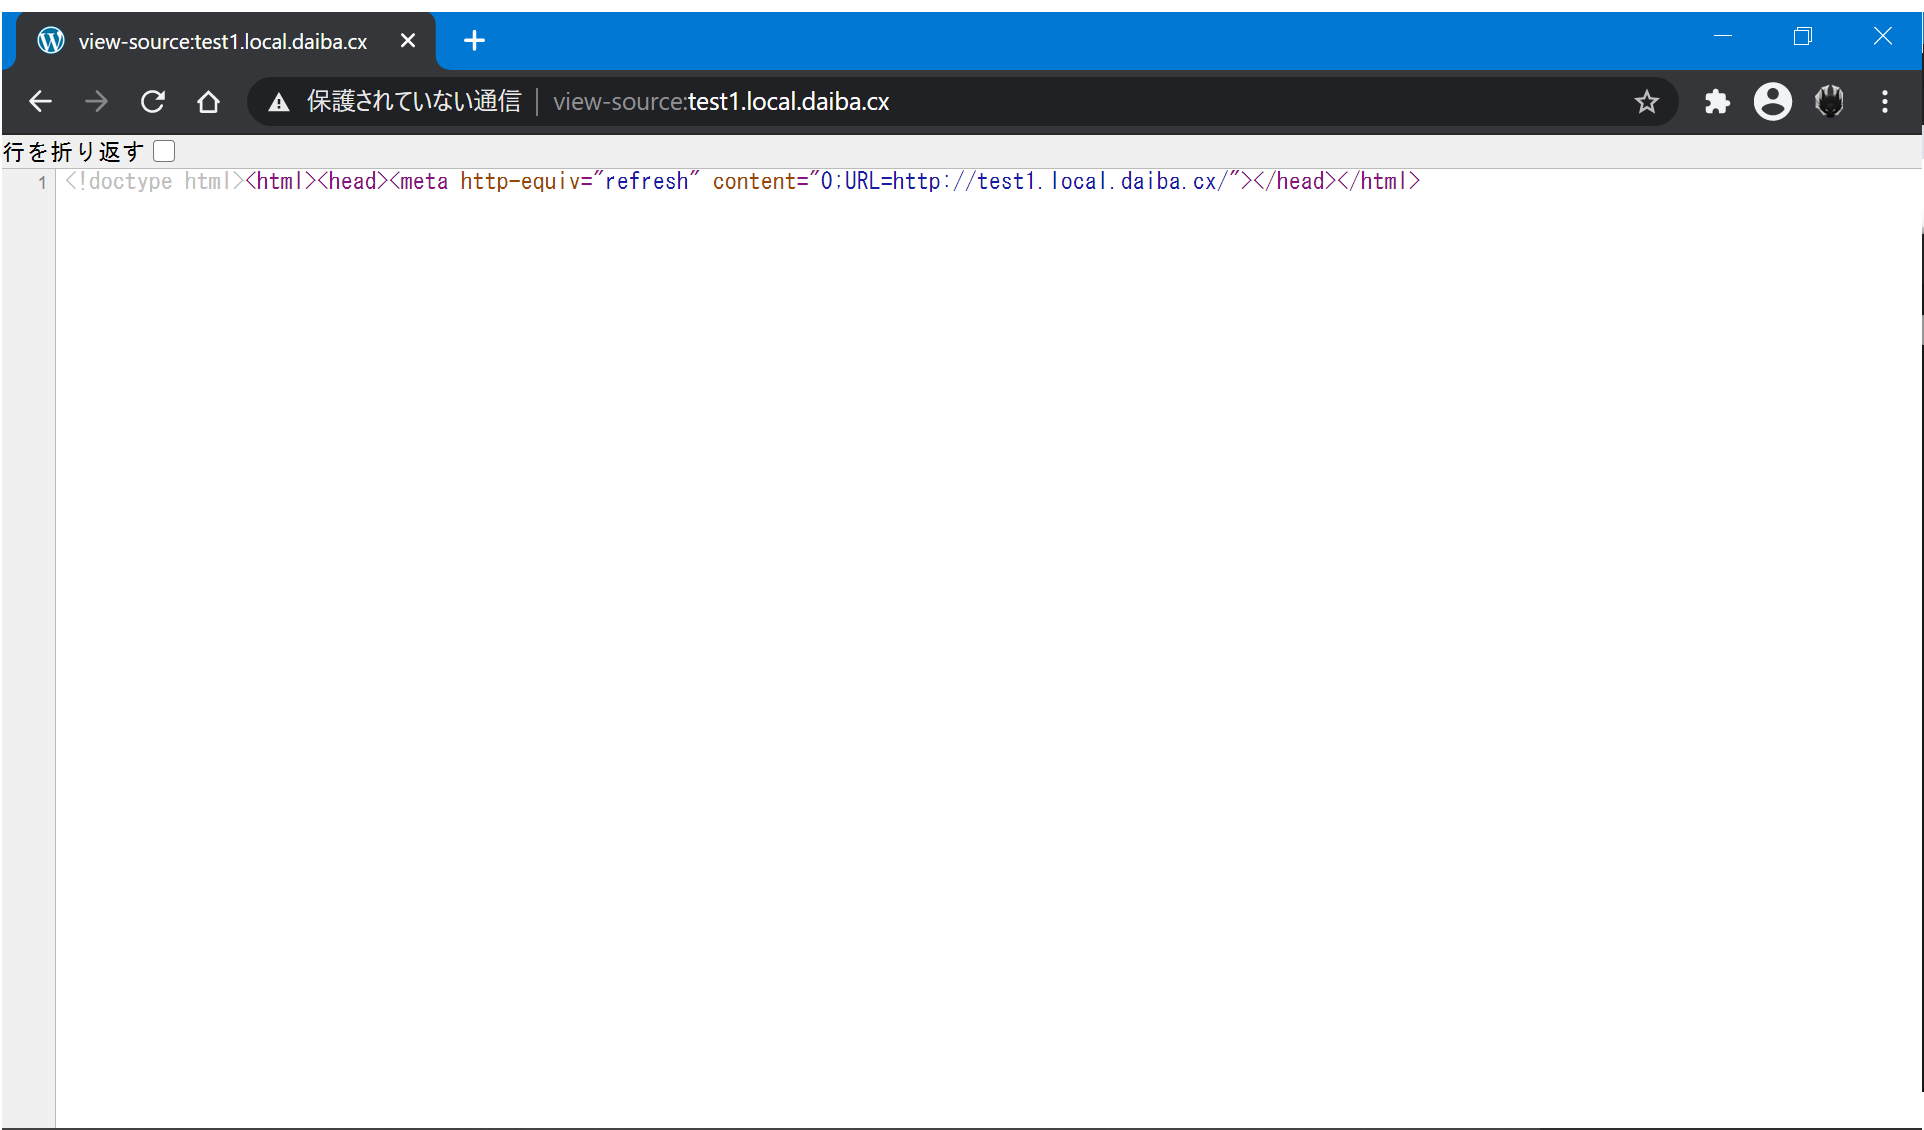Reload the view-source page
This screenshot has height=1130, width=1924.
152,102
